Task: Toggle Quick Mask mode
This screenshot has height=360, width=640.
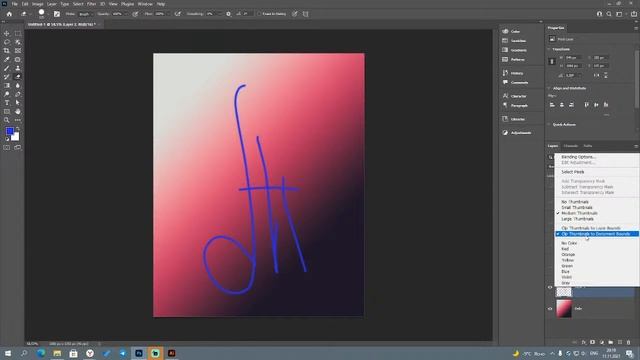Action: 7,147
